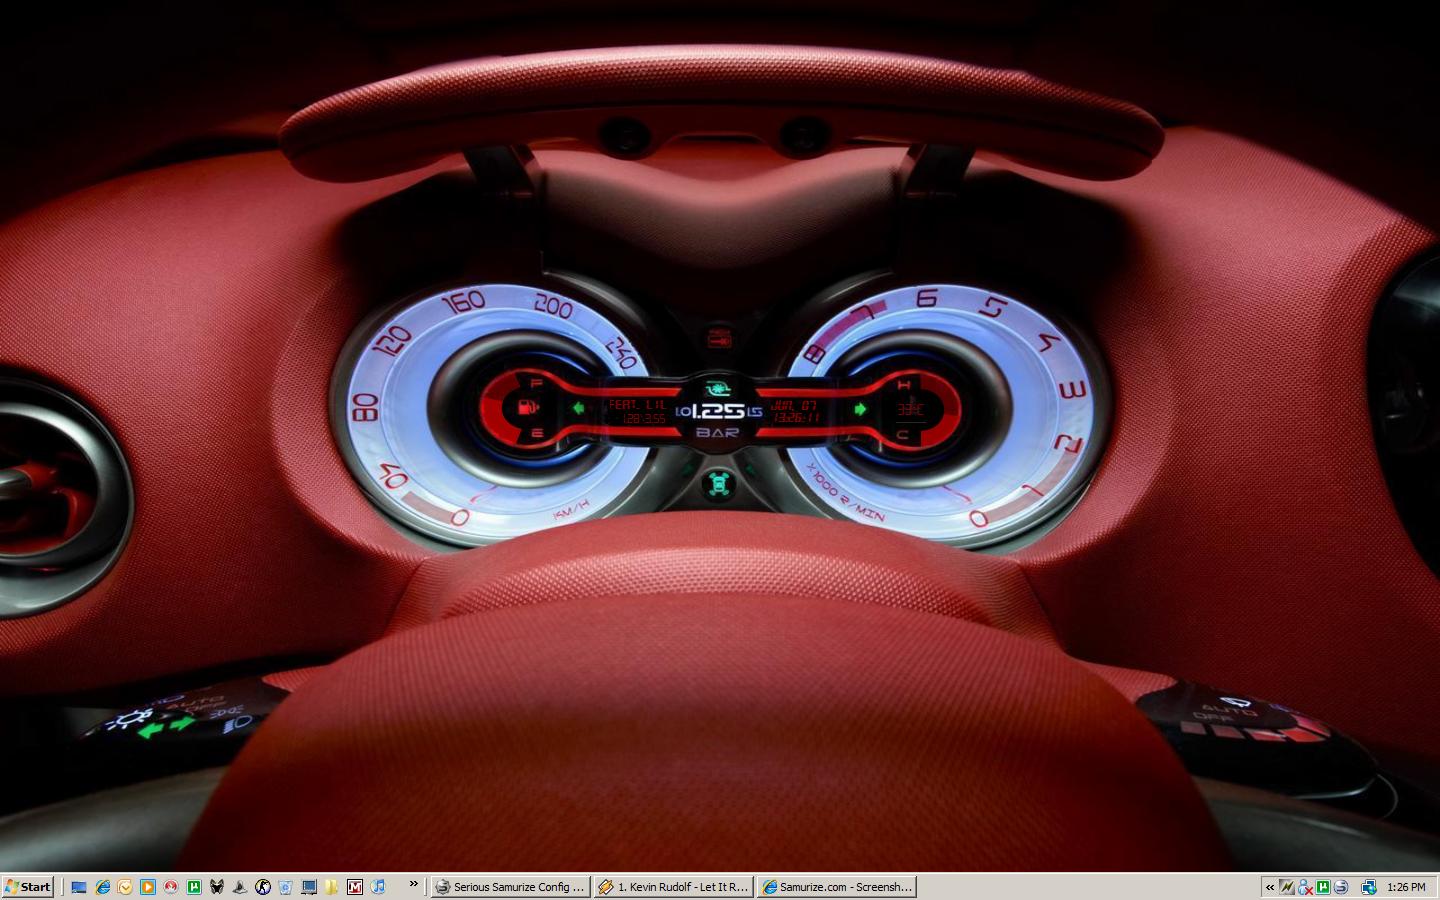Expand hidden system tray icons
The image size is (1440, 900).
[1270, 886]
